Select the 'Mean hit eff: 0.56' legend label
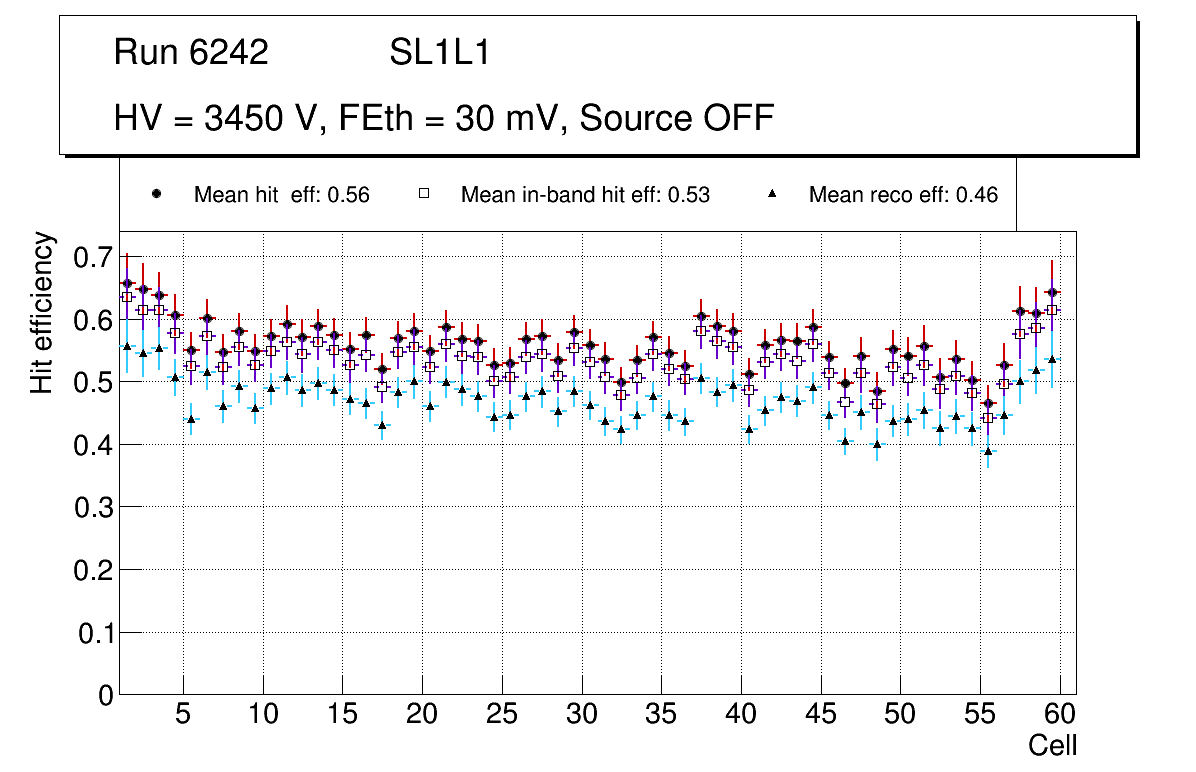Viewport: 1196px width, 772px height. [x=282, y=196]
